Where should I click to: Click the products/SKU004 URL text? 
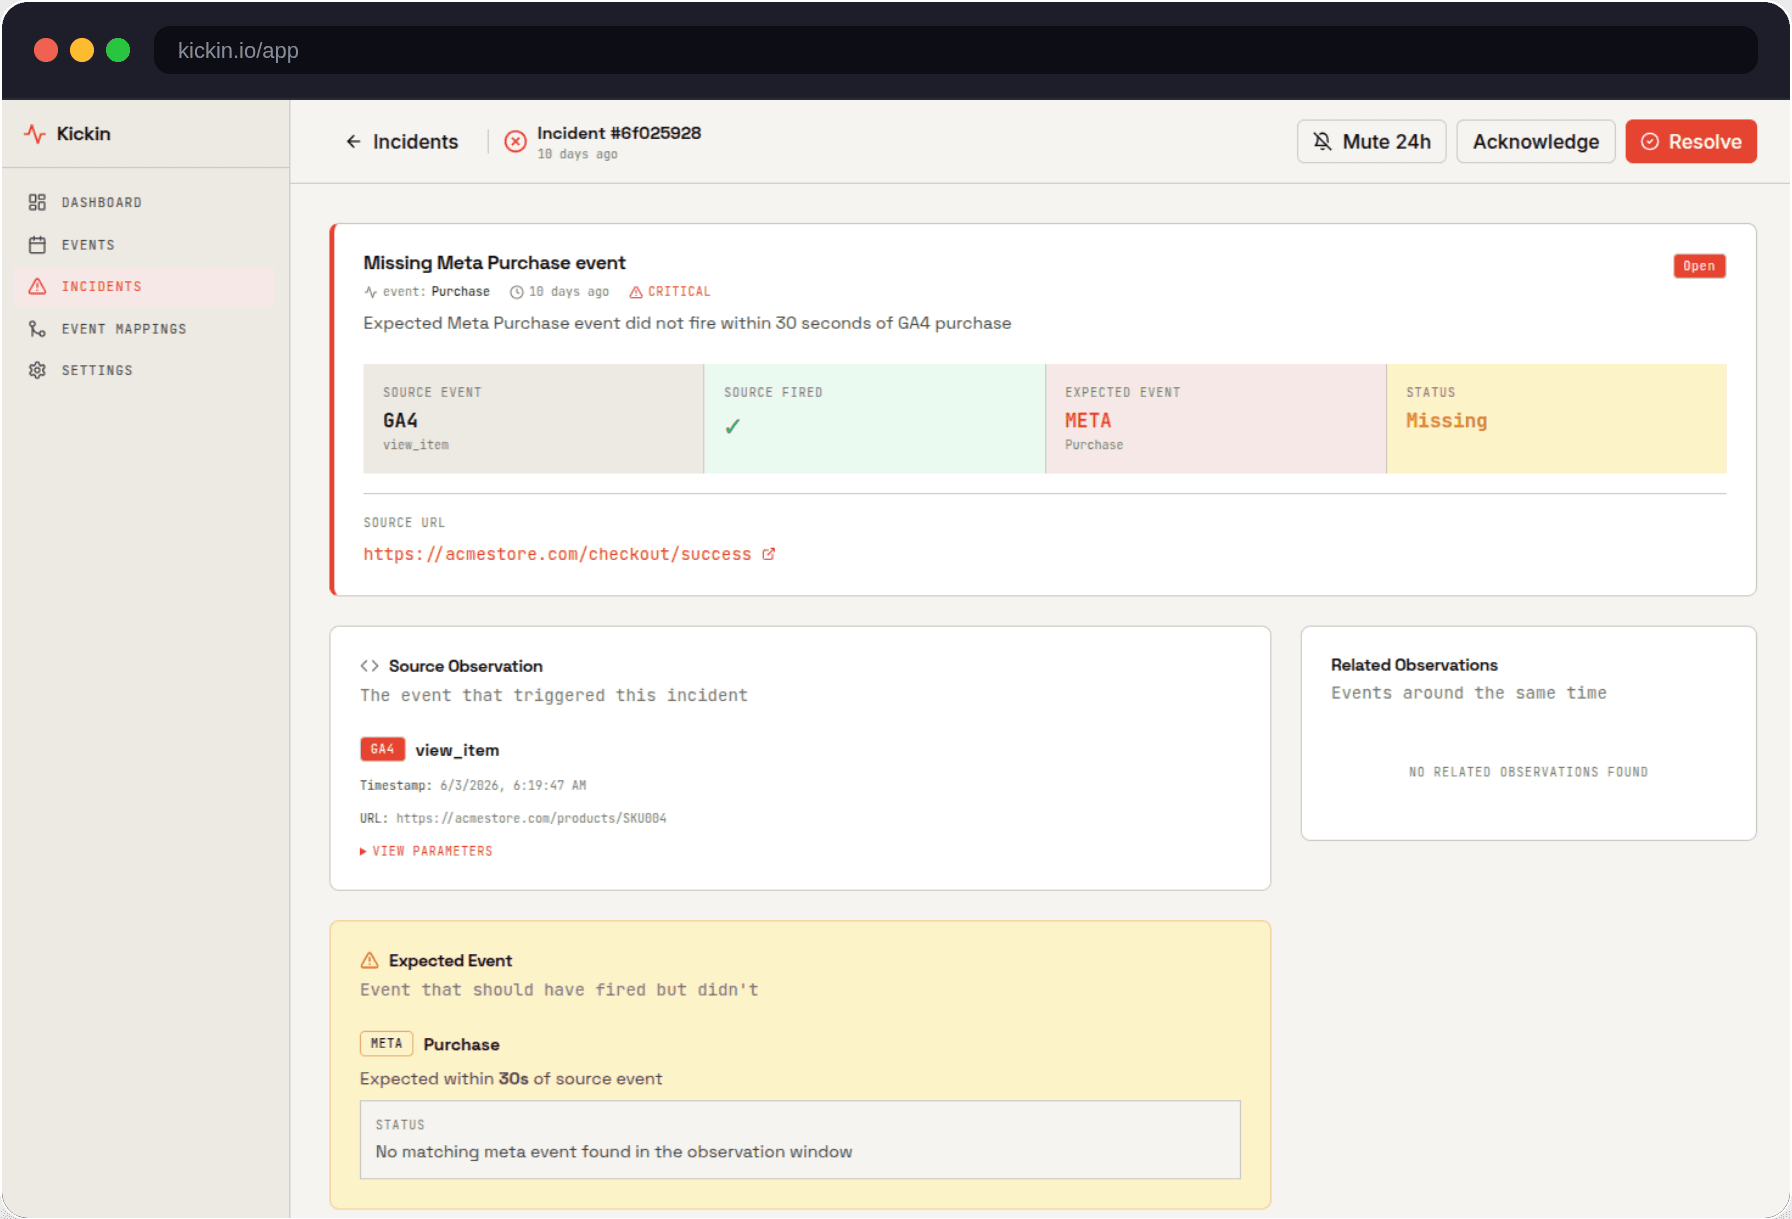[x=531, y=818]
